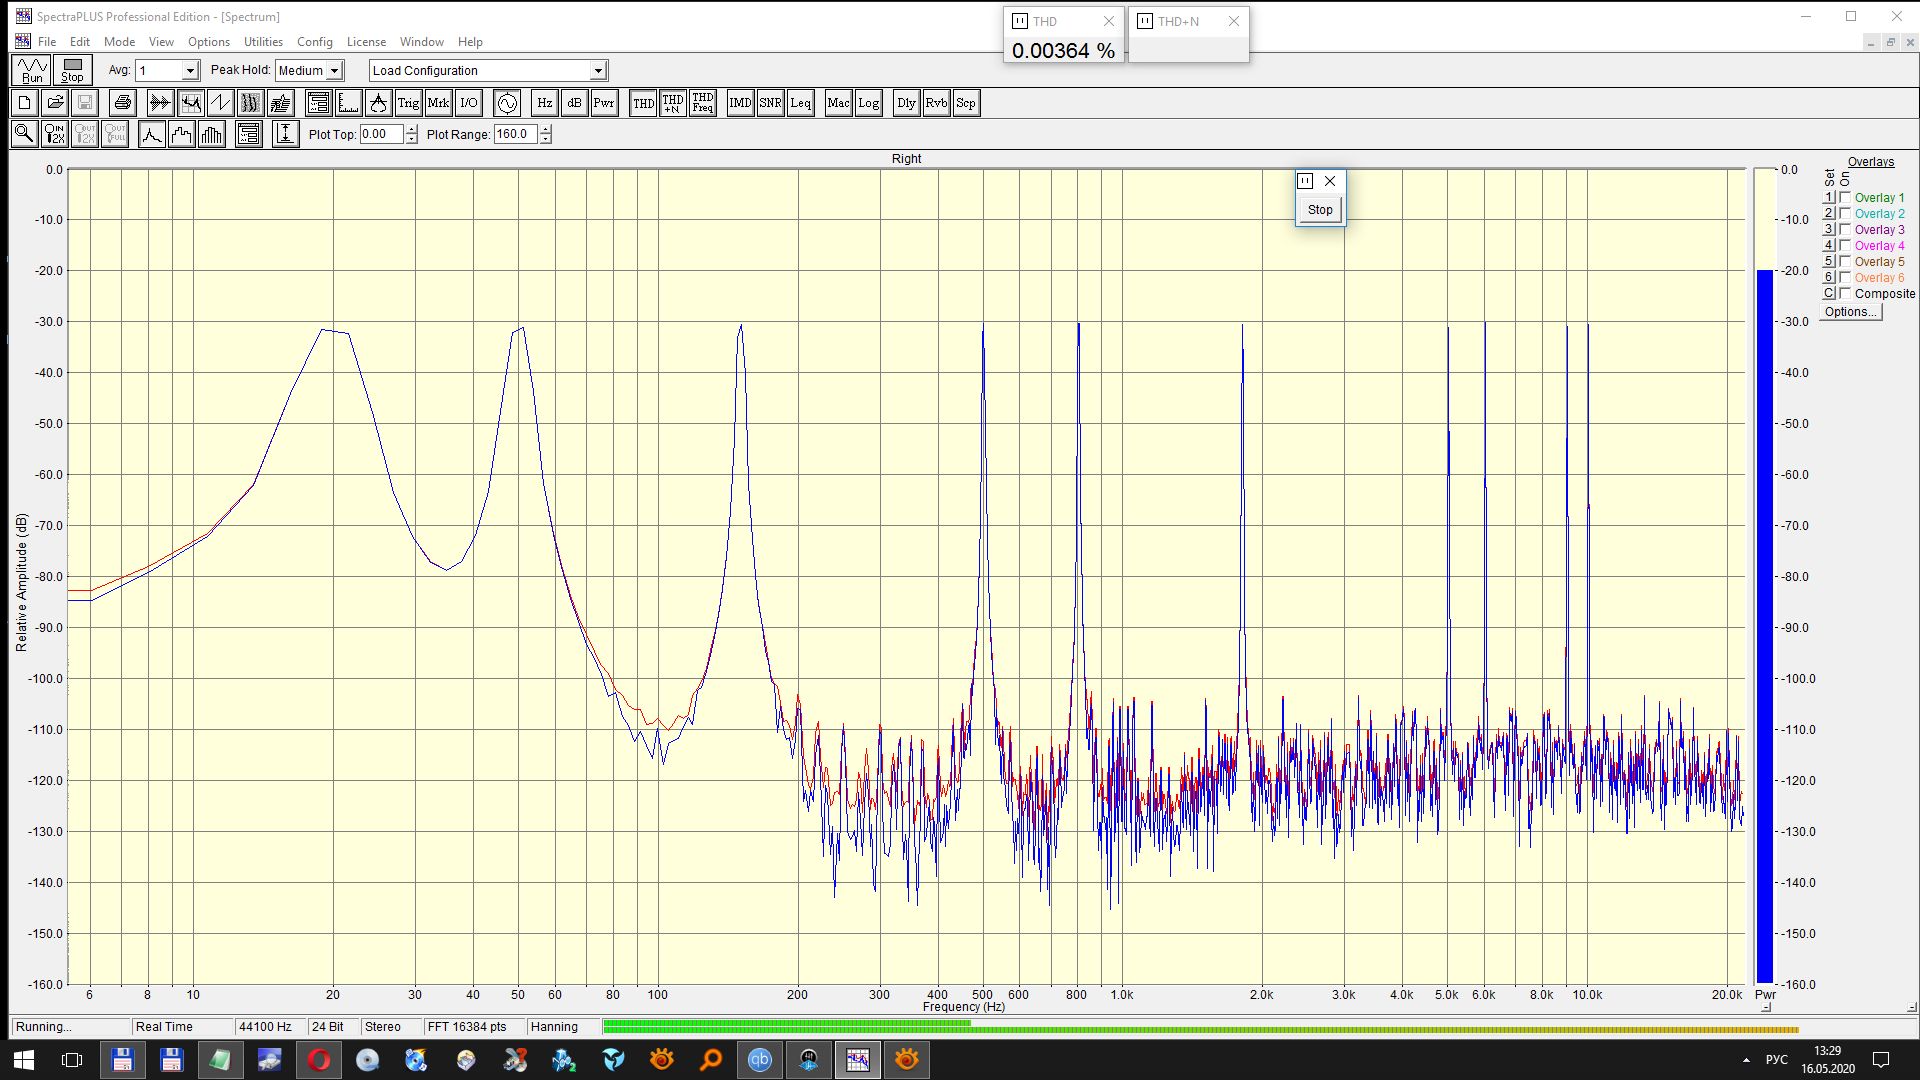Click the Zoom In 2X icon
This screenshot has height=1080, width=1920.
point(55,134)
